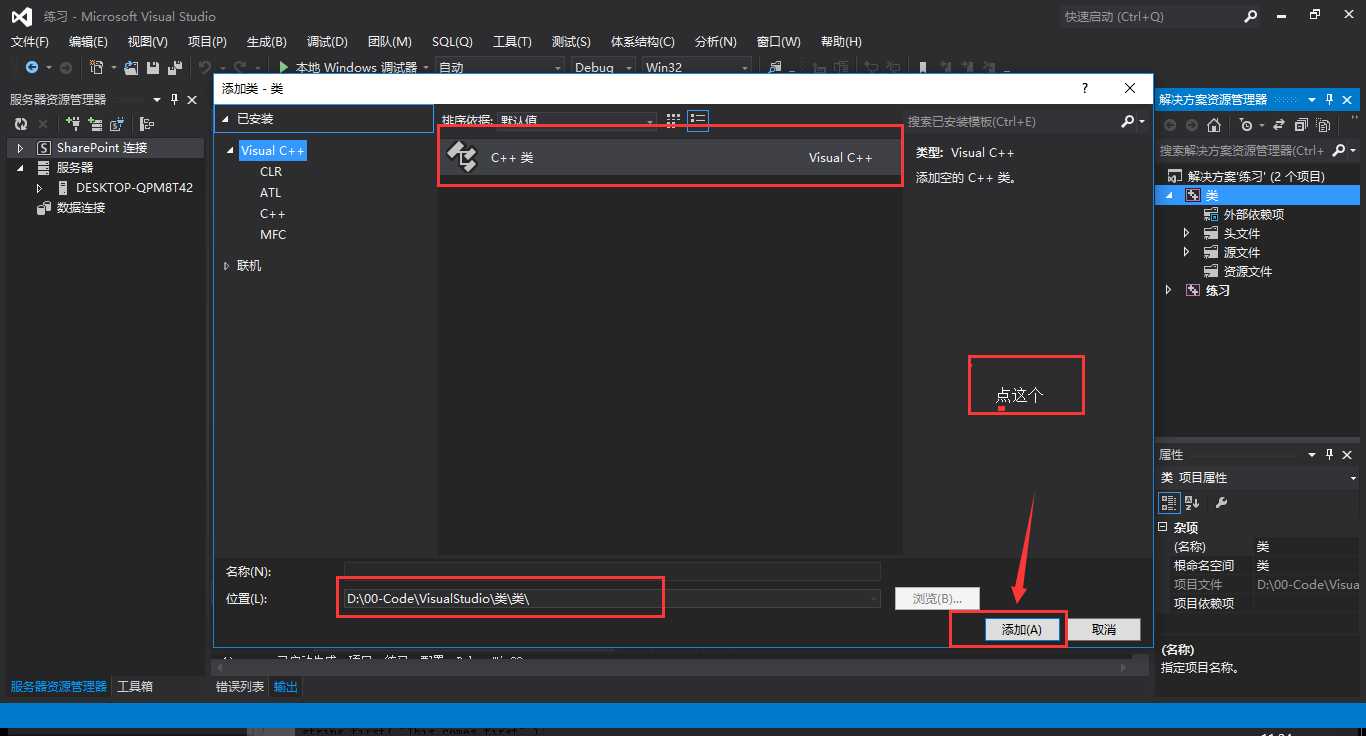
Task: Expand the 源文件 folder
Action: click(1187, 252)
